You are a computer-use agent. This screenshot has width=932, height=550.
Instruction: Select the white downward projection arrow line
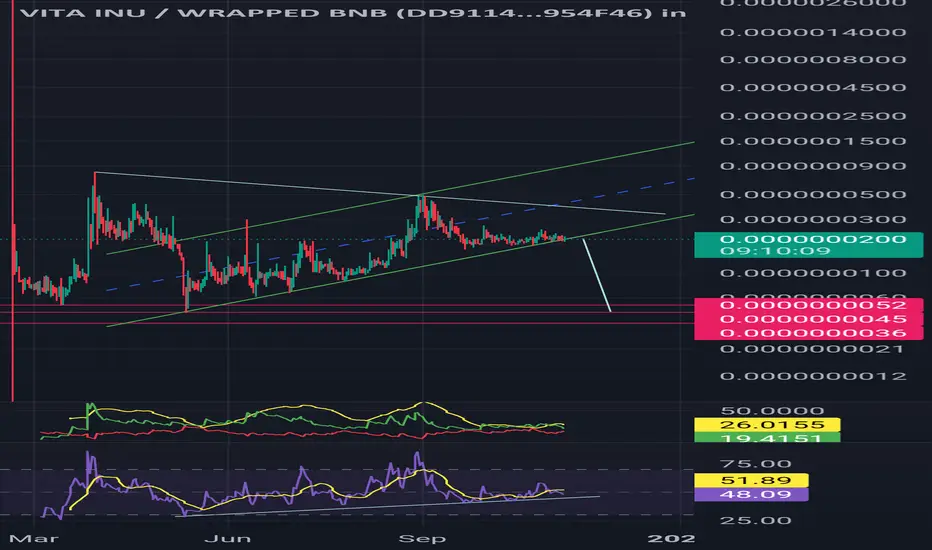[x=597, y=275]
